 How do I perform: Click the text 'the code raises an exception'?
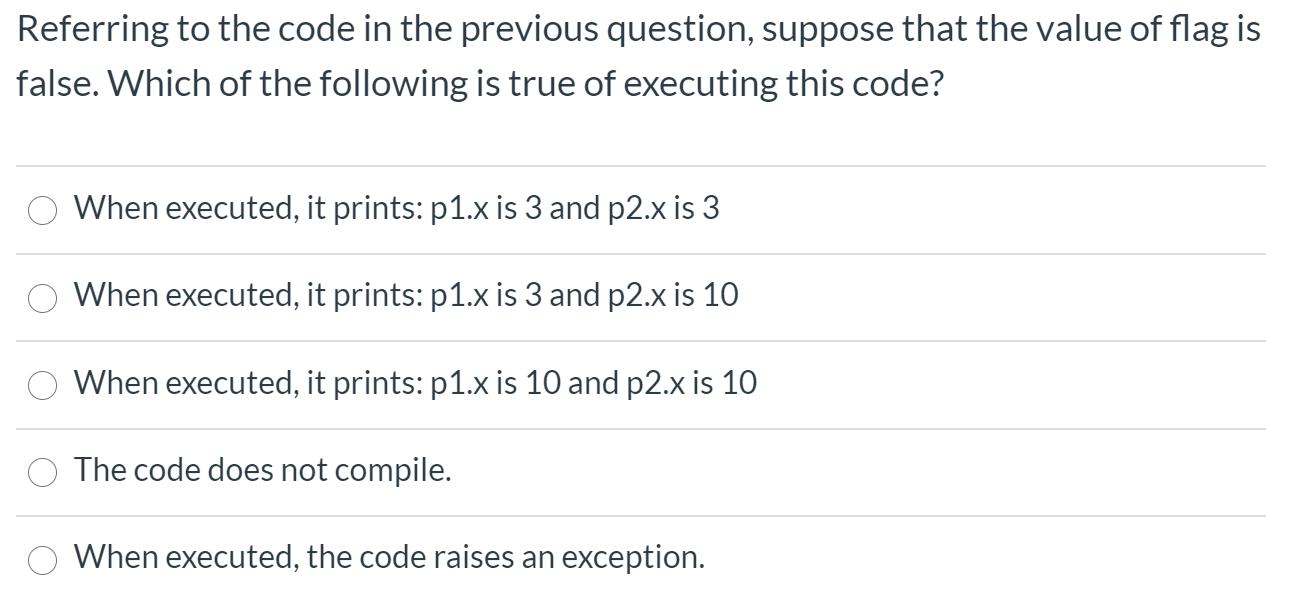pyautogui.click(x=390, y=557)
